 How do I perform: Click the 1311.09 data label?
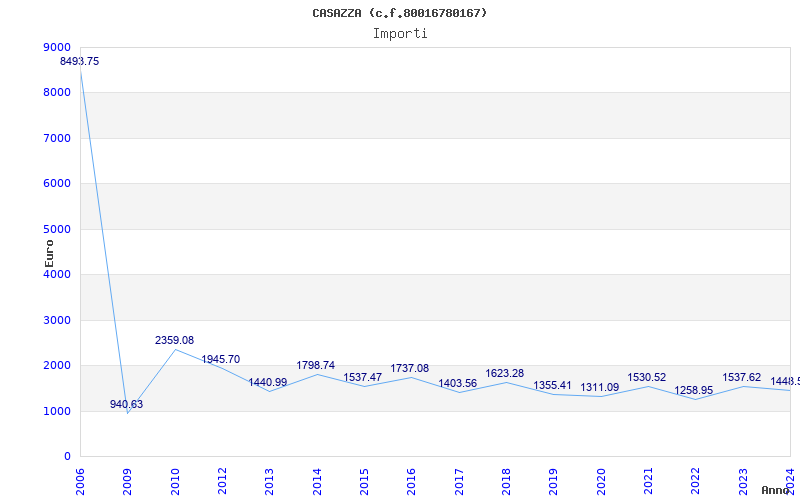tap(599, 387)
